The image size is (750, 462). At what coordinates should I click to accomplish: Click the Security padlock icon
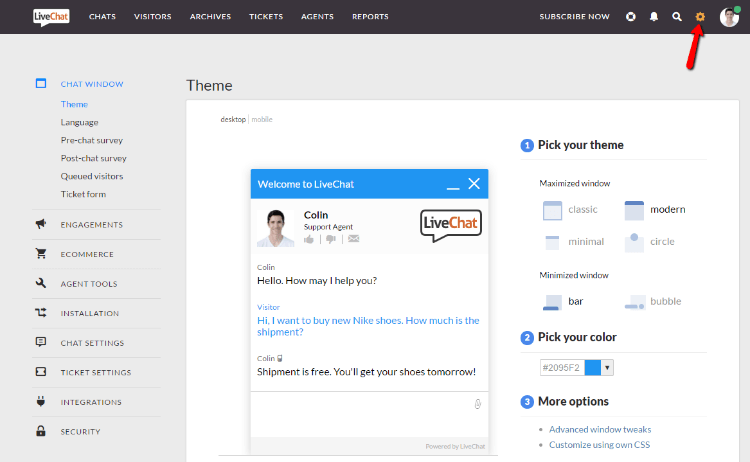point(41,431)
